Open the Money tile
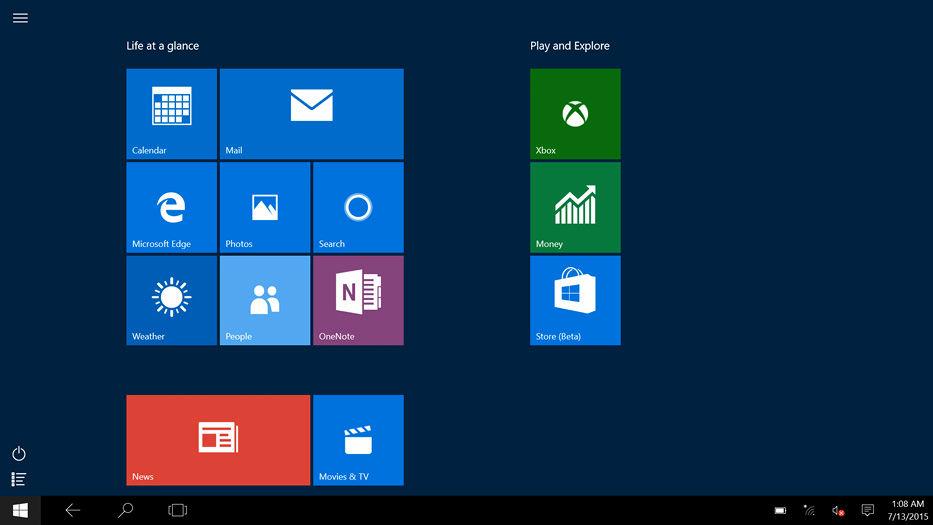 pyautogui.click(x=575, y=207)
